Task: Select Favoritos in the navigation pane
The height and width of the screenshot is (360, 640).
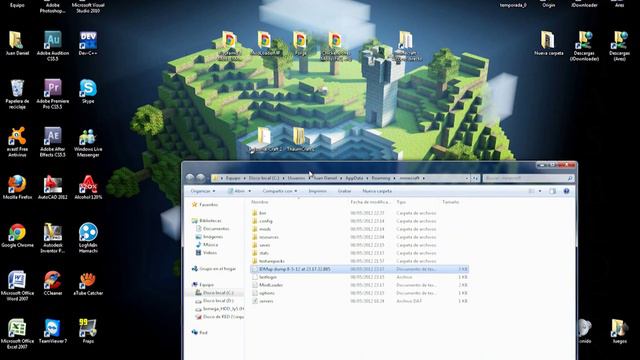Action: [208, 204]
